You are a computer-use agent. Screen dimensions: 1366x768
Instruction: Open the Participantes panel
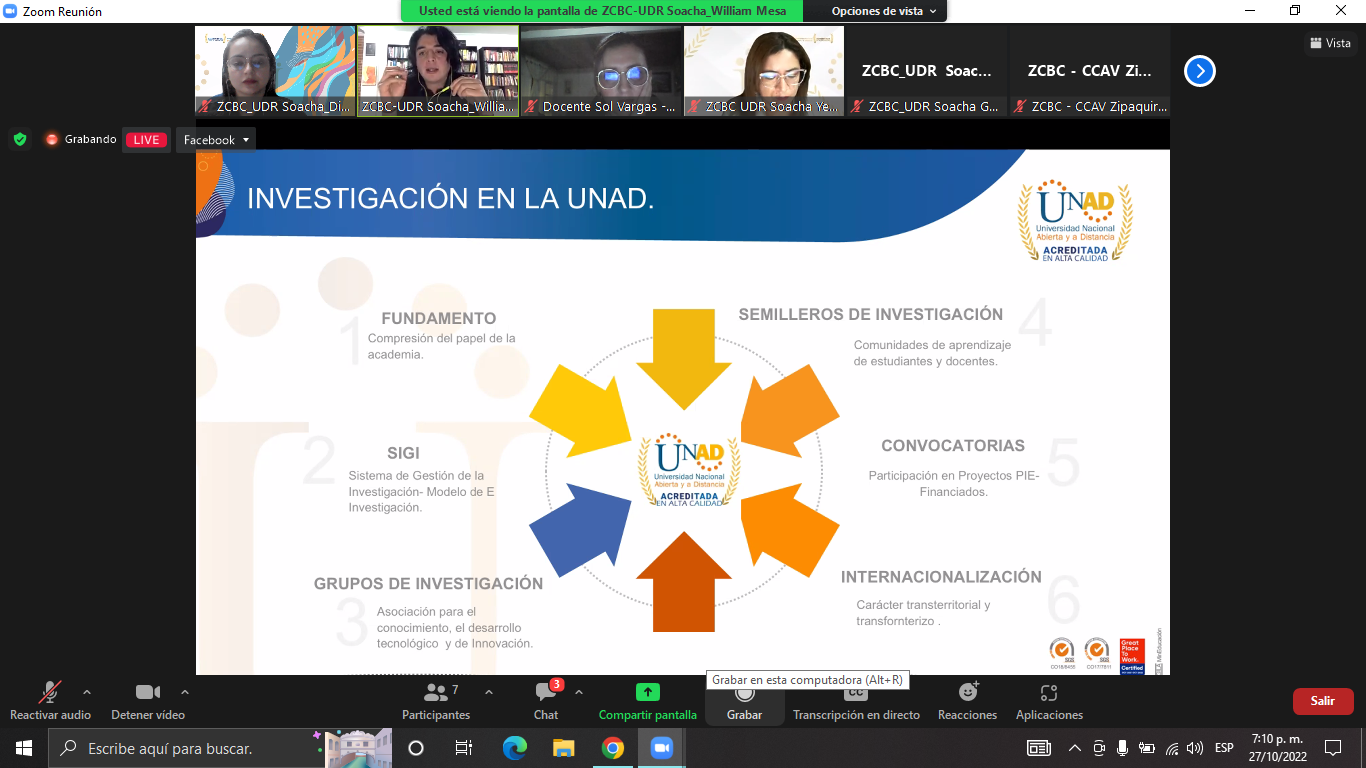coord(436,701)
